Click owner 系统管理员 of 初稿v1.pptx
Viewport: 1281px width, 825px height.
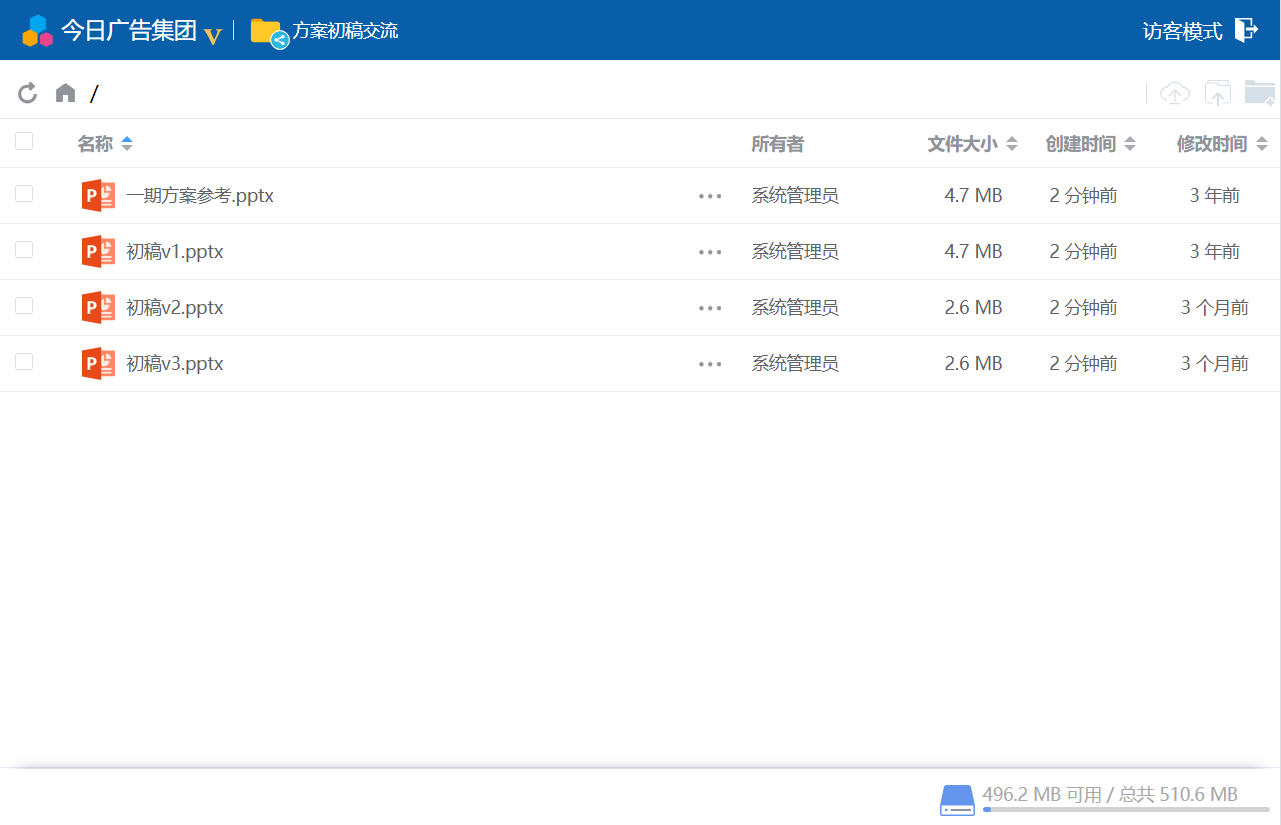click(x=795, y=252)
